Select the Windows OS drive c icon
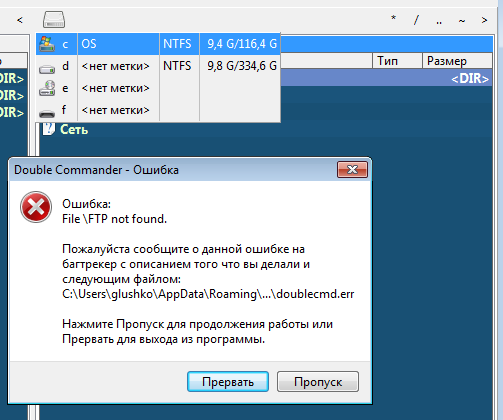 (x=47, y=44)
